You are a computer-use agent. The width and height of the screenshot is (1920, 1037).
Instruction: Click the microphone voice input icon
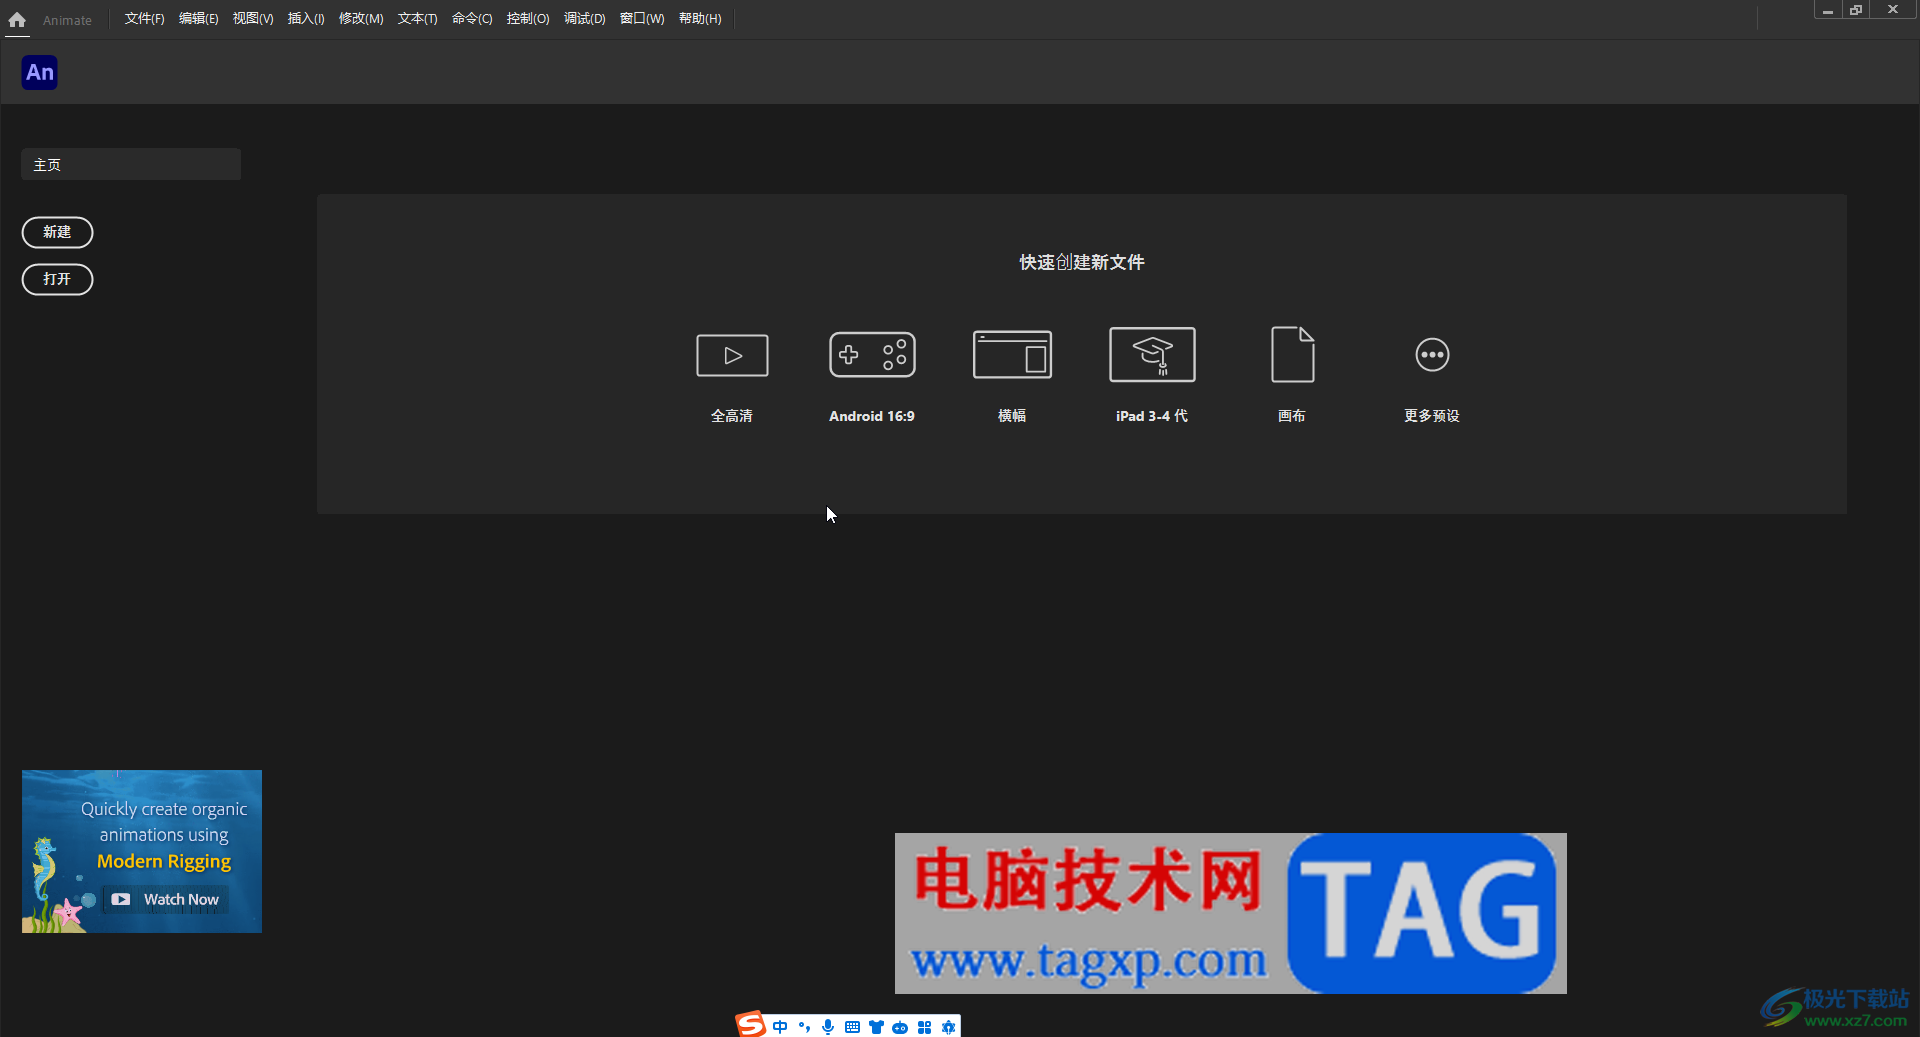(x=828, y=1027)
